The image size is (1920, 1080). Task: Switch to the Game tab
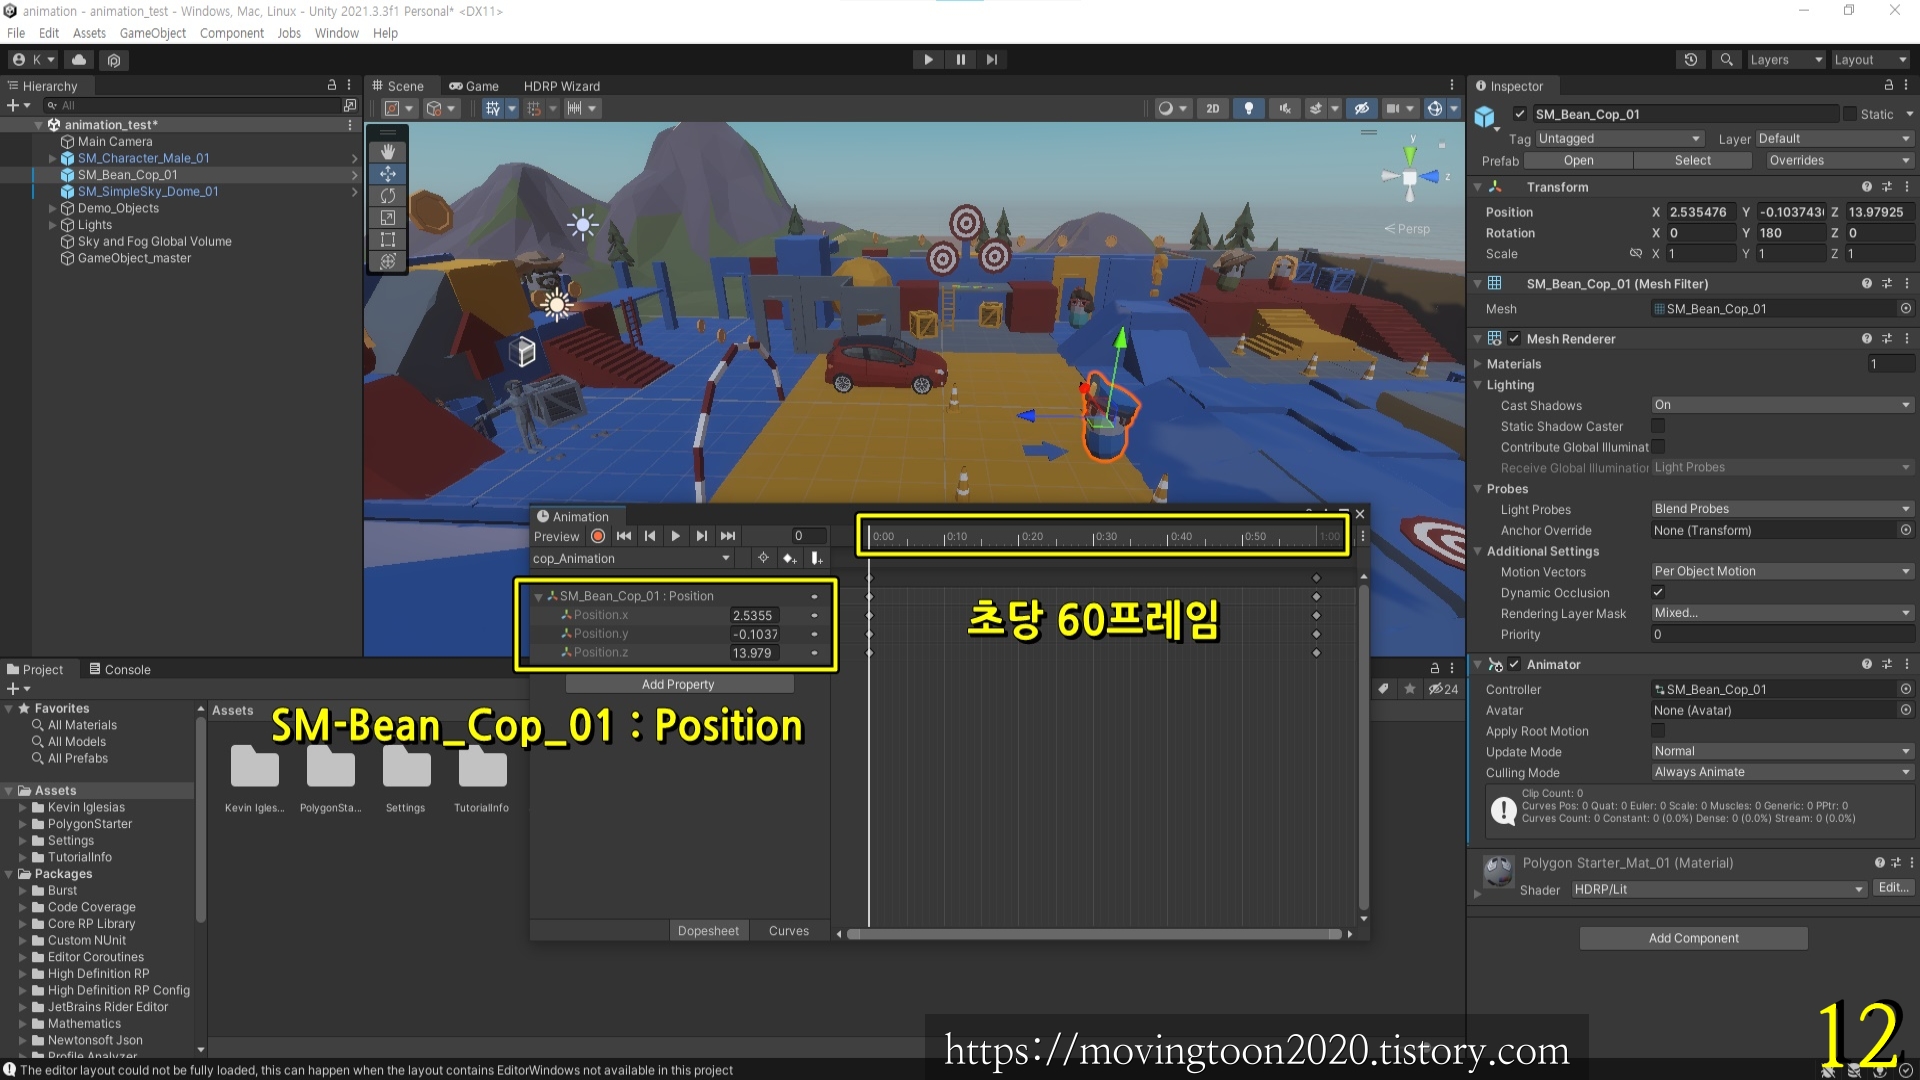474,86
